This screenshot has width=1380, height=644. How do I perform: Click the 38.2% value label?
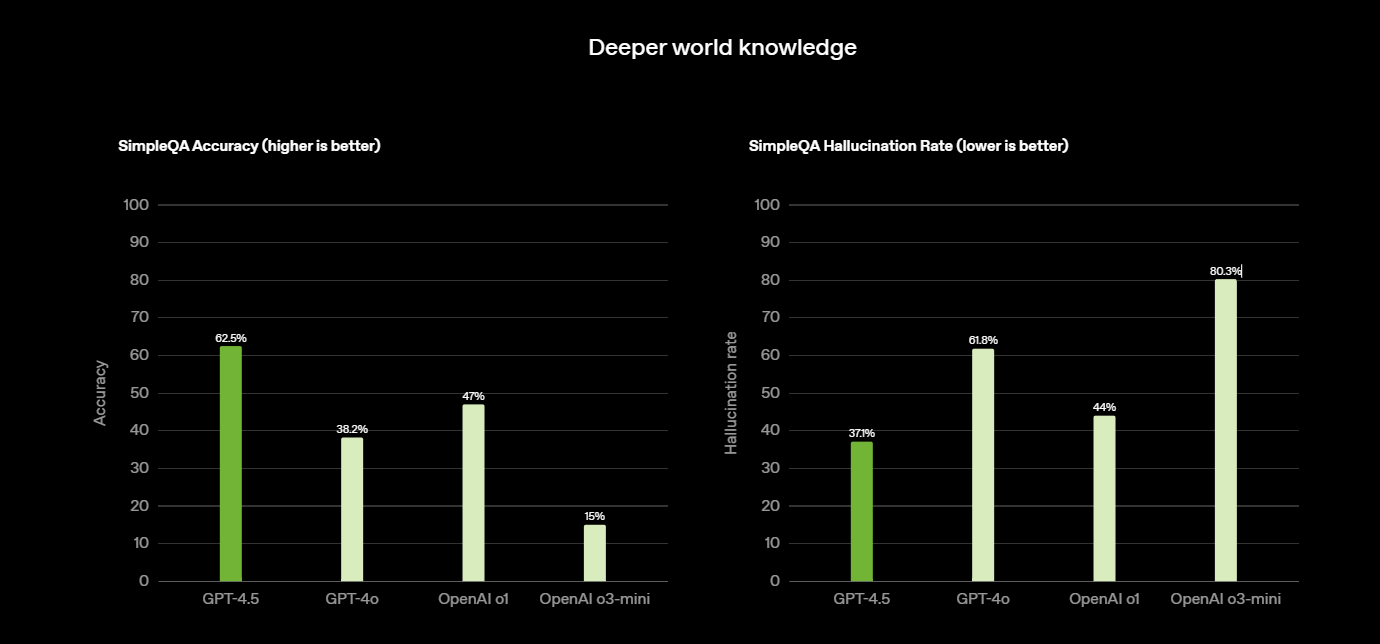352,429
